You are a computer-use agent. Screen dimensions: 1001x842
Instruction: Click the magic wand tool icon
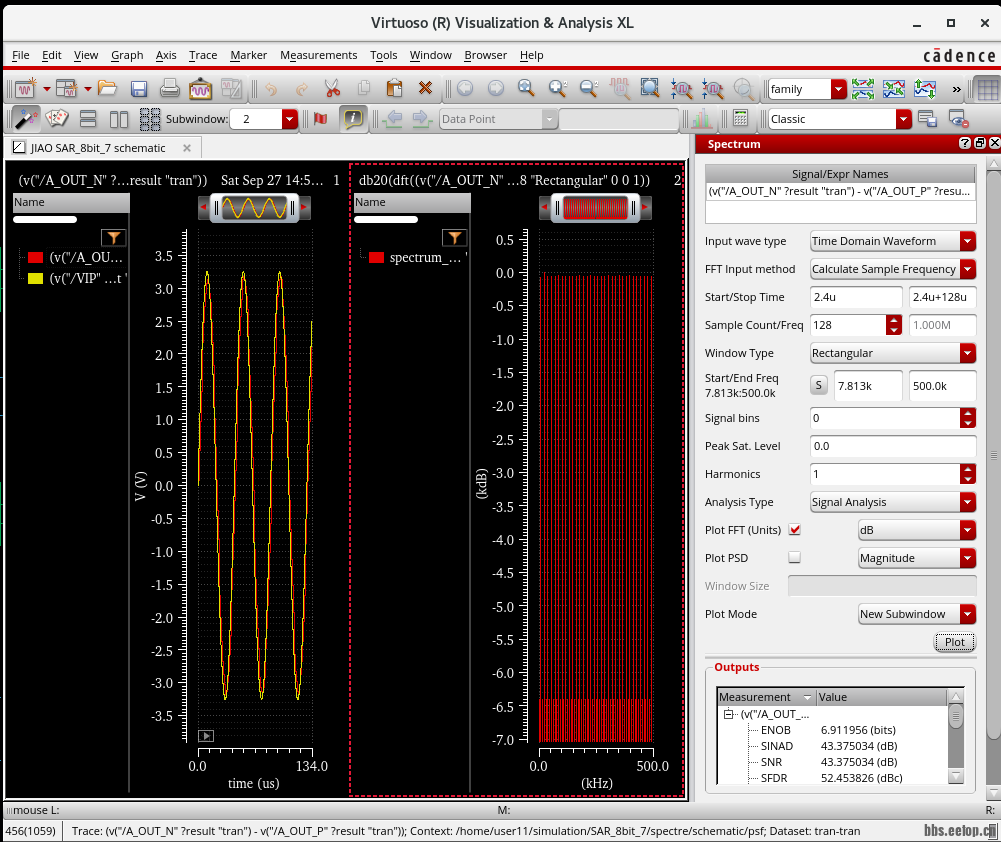26,119
